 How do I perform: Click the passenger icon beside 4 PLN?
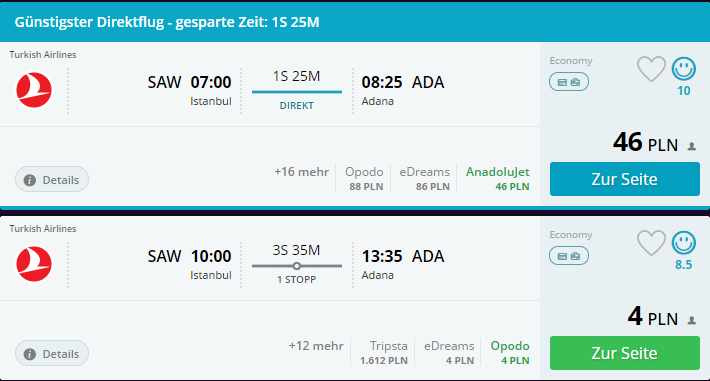coord(691,320)
